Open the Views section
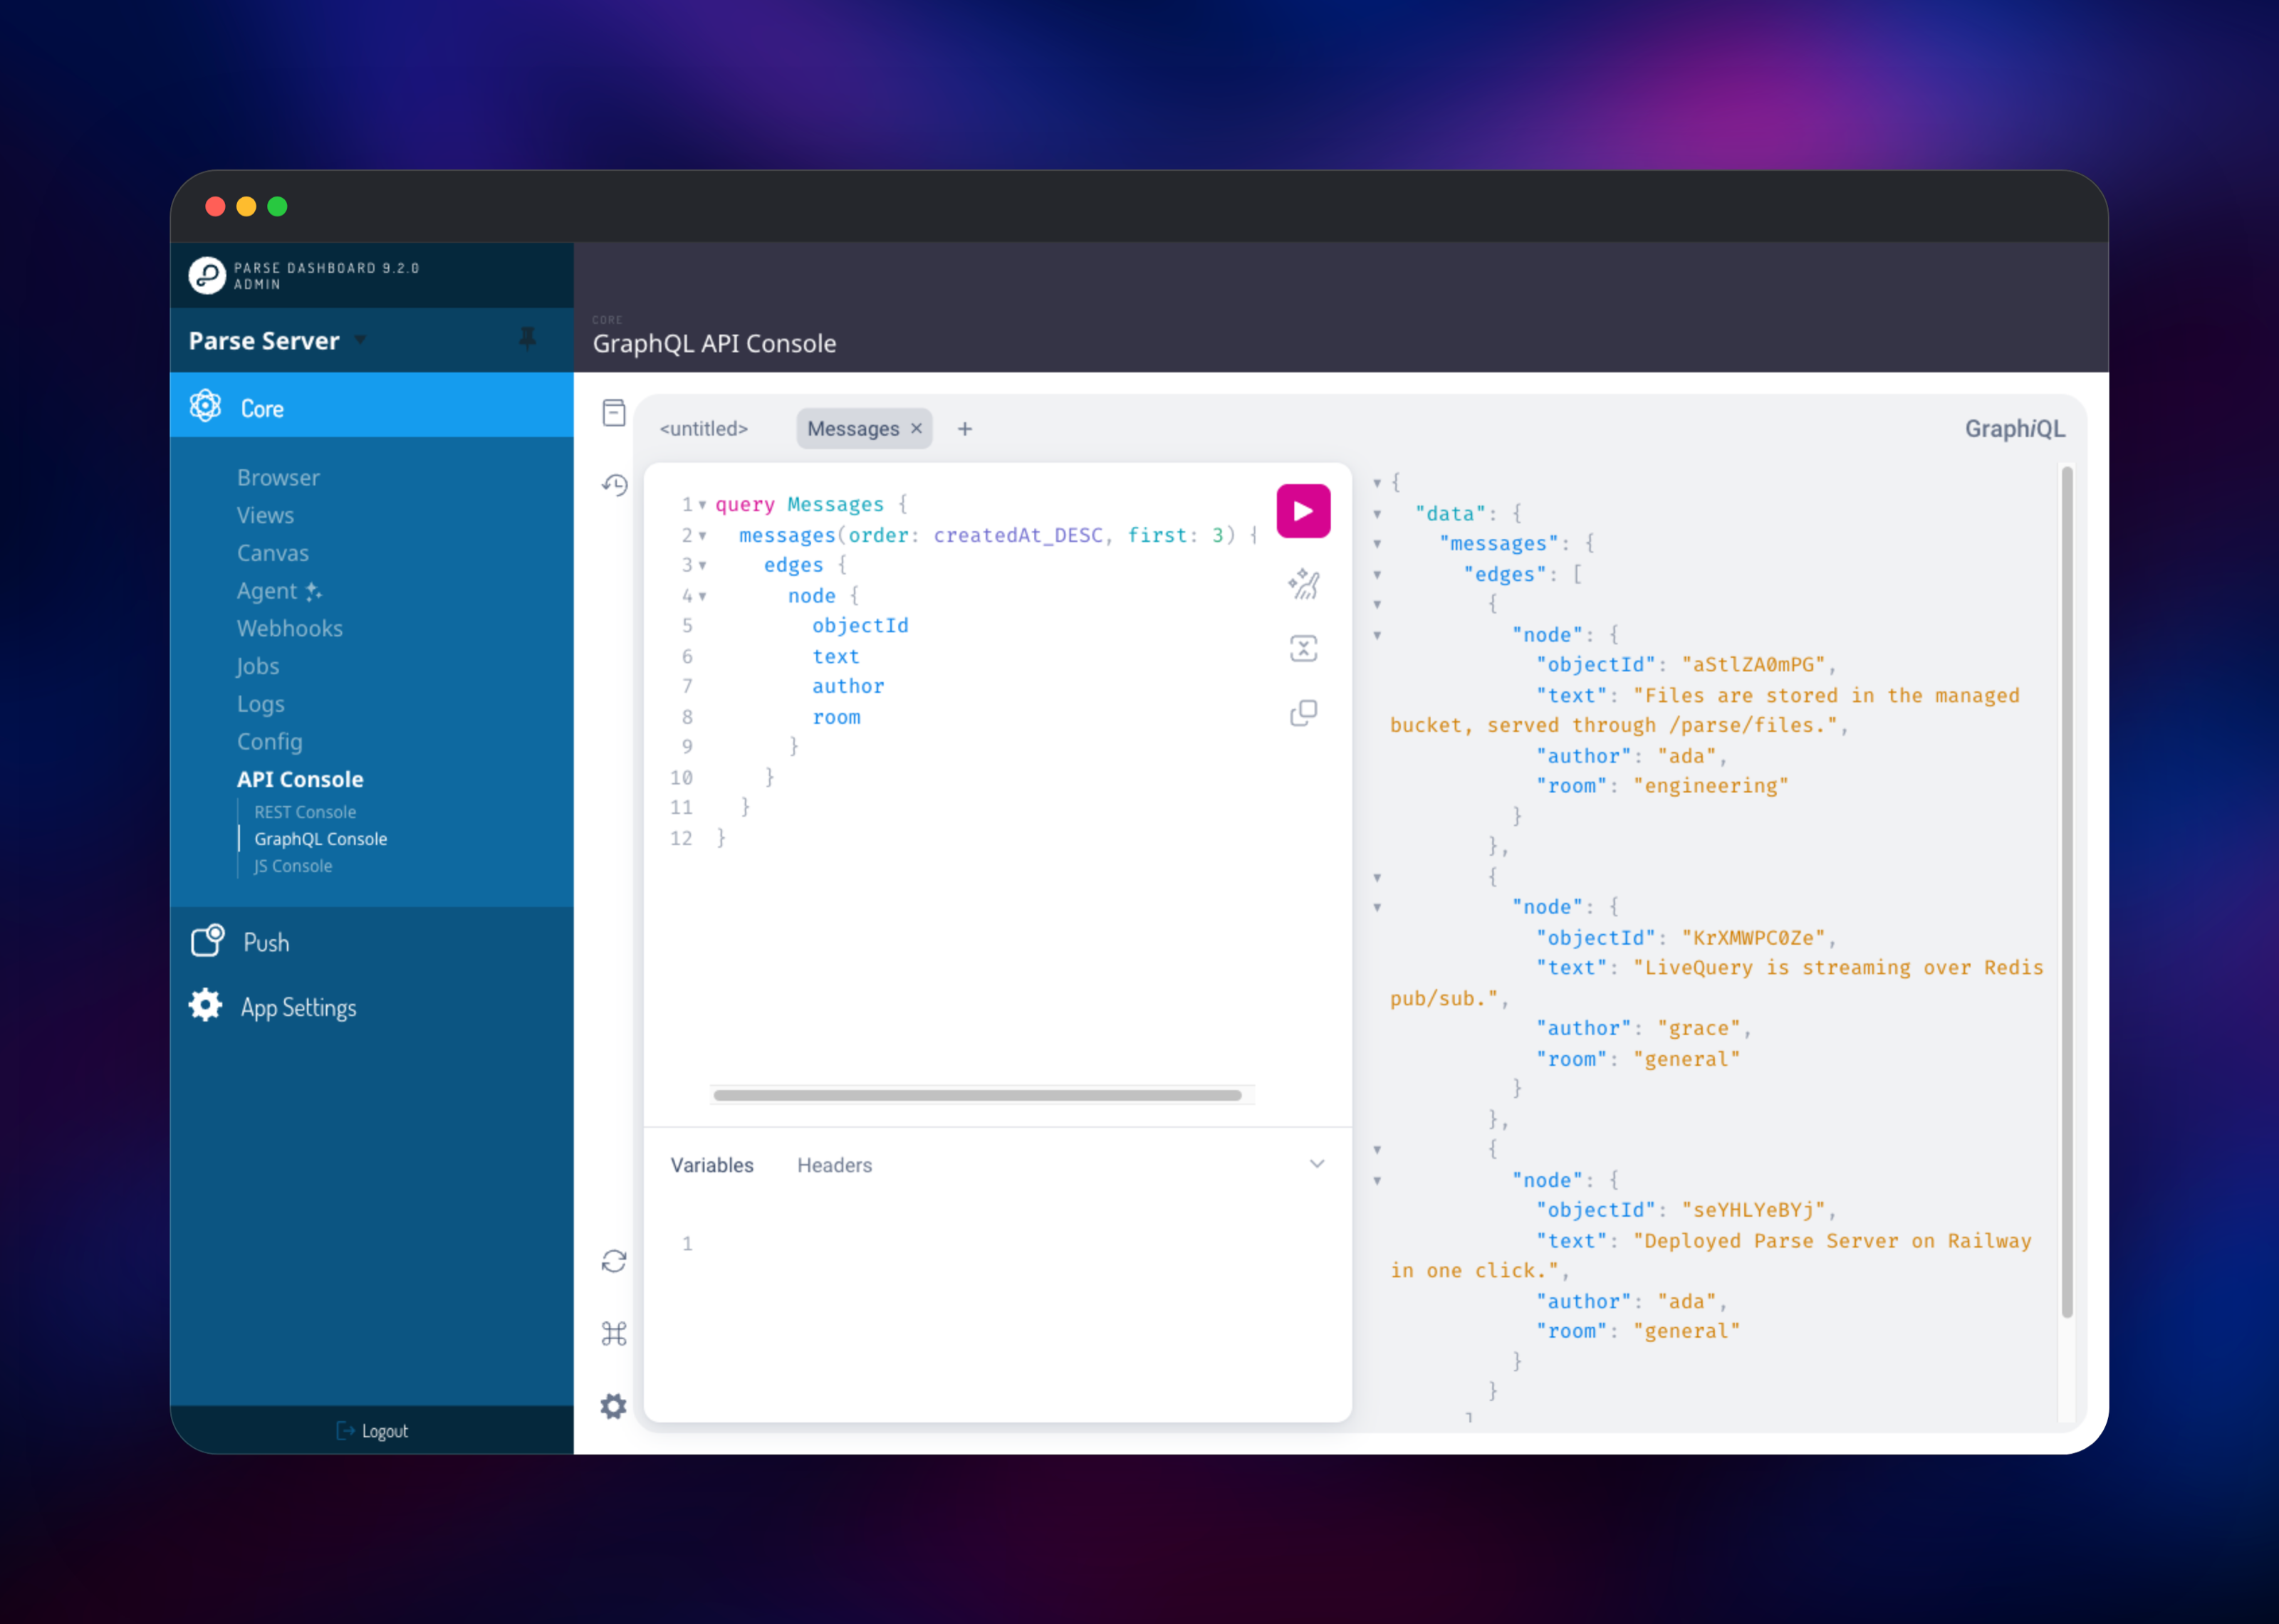Screen dimensions: 2279x1624 pos(265,515)
